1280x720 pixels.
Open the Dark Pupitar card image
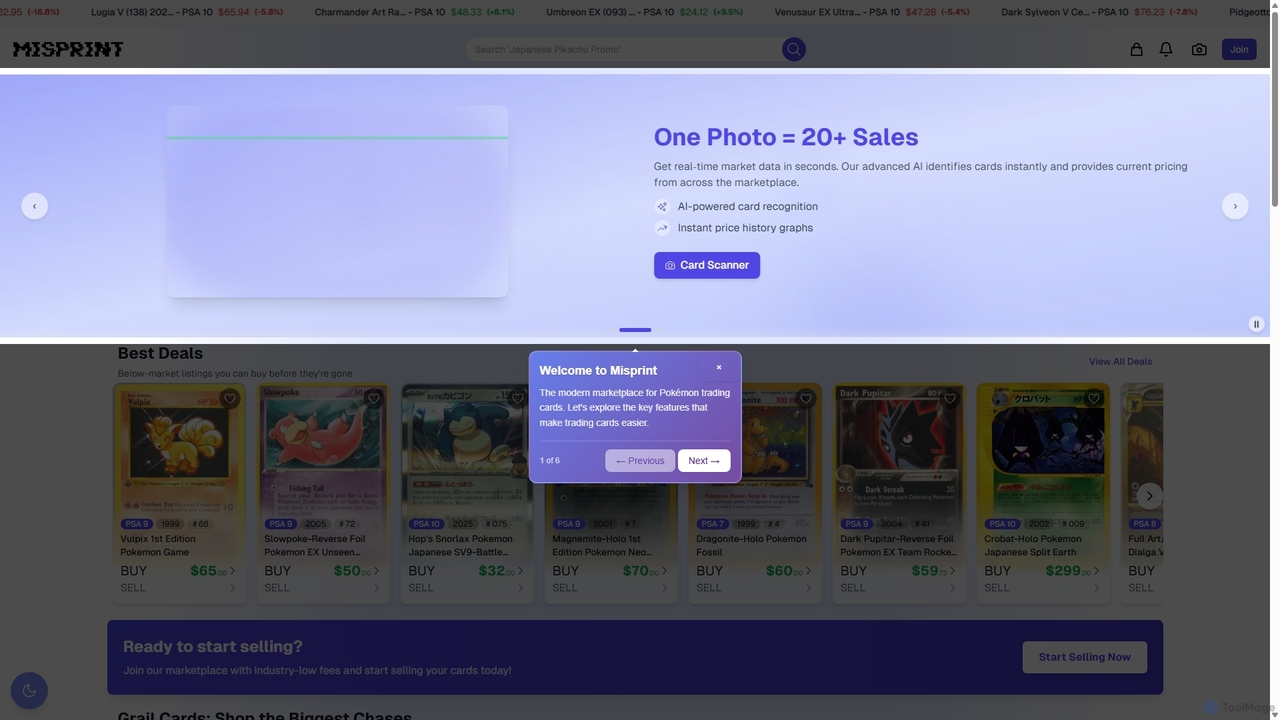[899, 450]
